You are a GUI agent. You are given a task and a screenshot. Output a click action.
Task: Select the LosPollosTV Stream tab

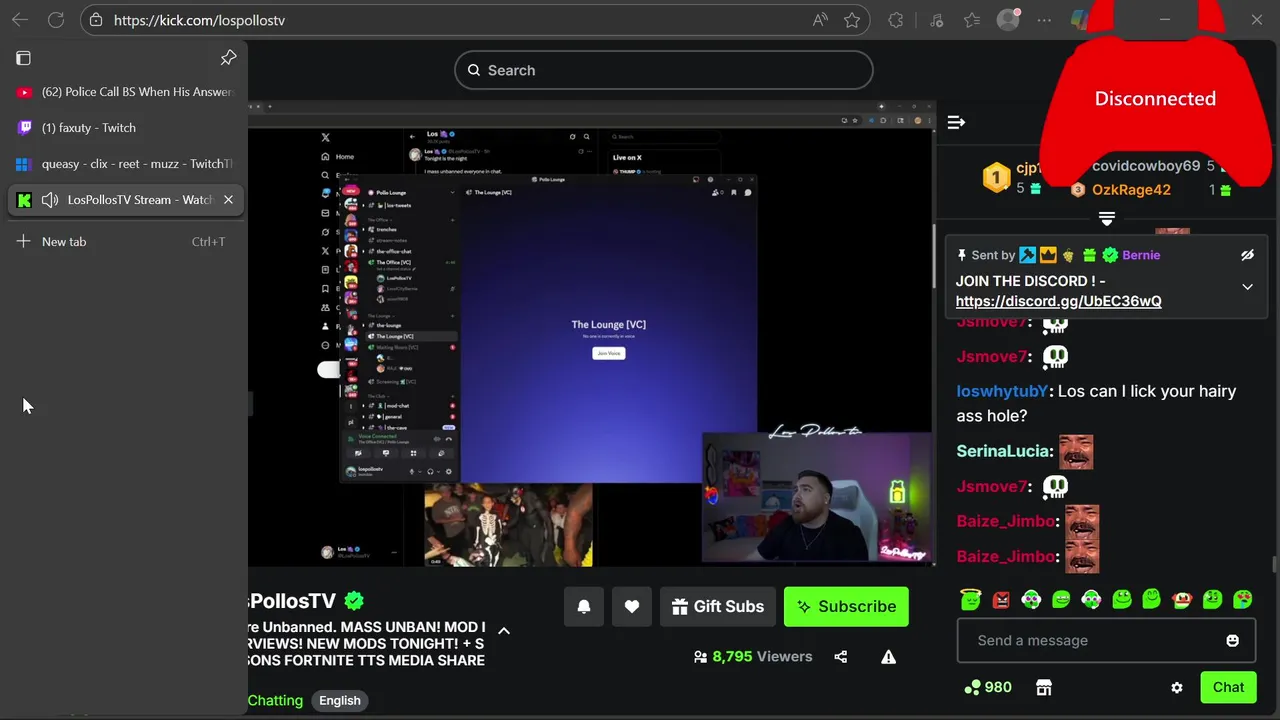pos(124,200)
